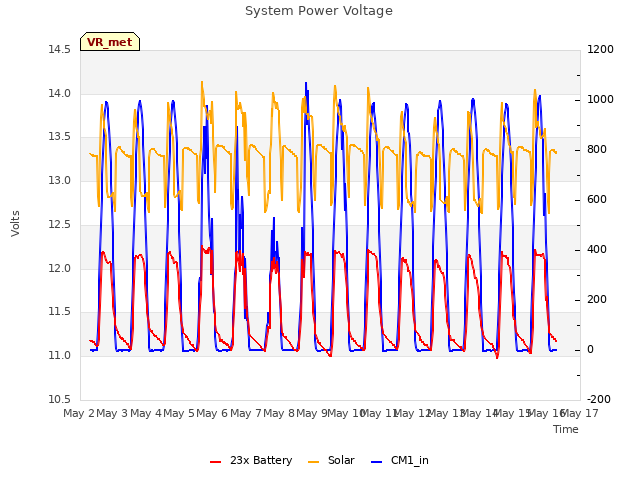Image resolution: width=640 pixels, height=480 pixels.
Task: Click the 14.0 left axis label
Action: (x=59, y=93)
